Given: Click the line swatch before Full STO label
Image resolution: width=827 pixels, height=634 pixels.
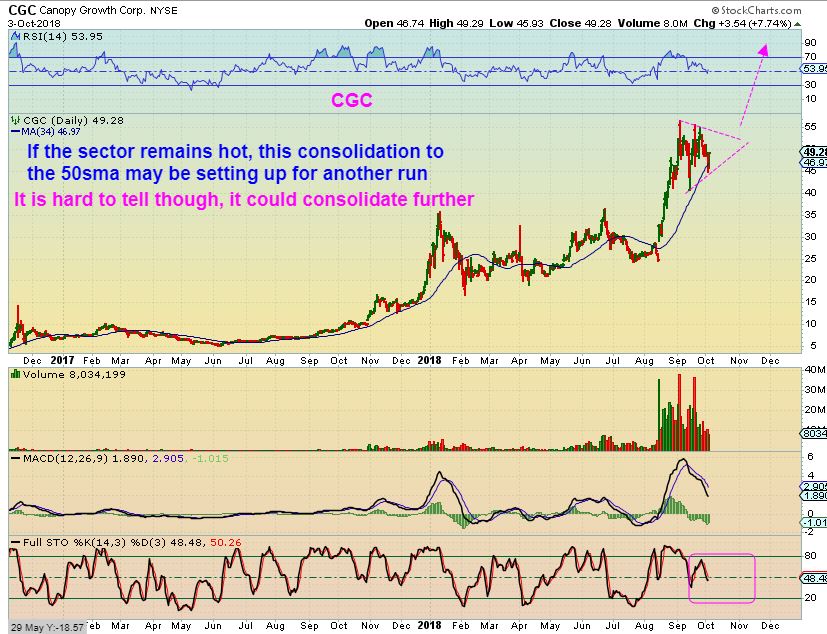Looking at the screenshot, I should [x=16, y=543].
